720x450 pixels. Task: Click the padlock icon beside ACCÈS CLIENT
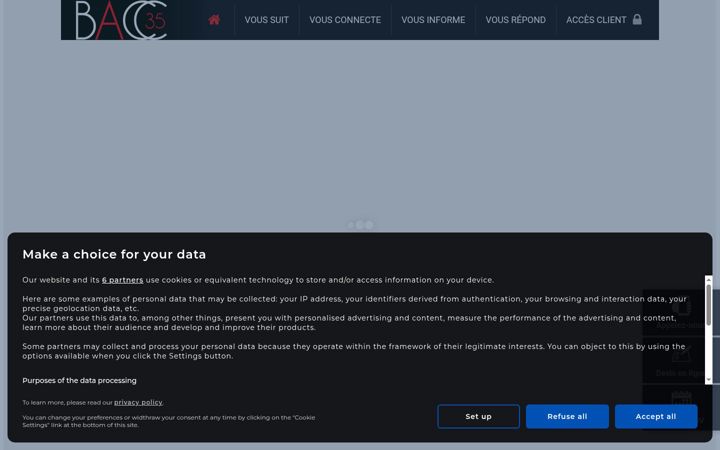click(x=637, y=19)
